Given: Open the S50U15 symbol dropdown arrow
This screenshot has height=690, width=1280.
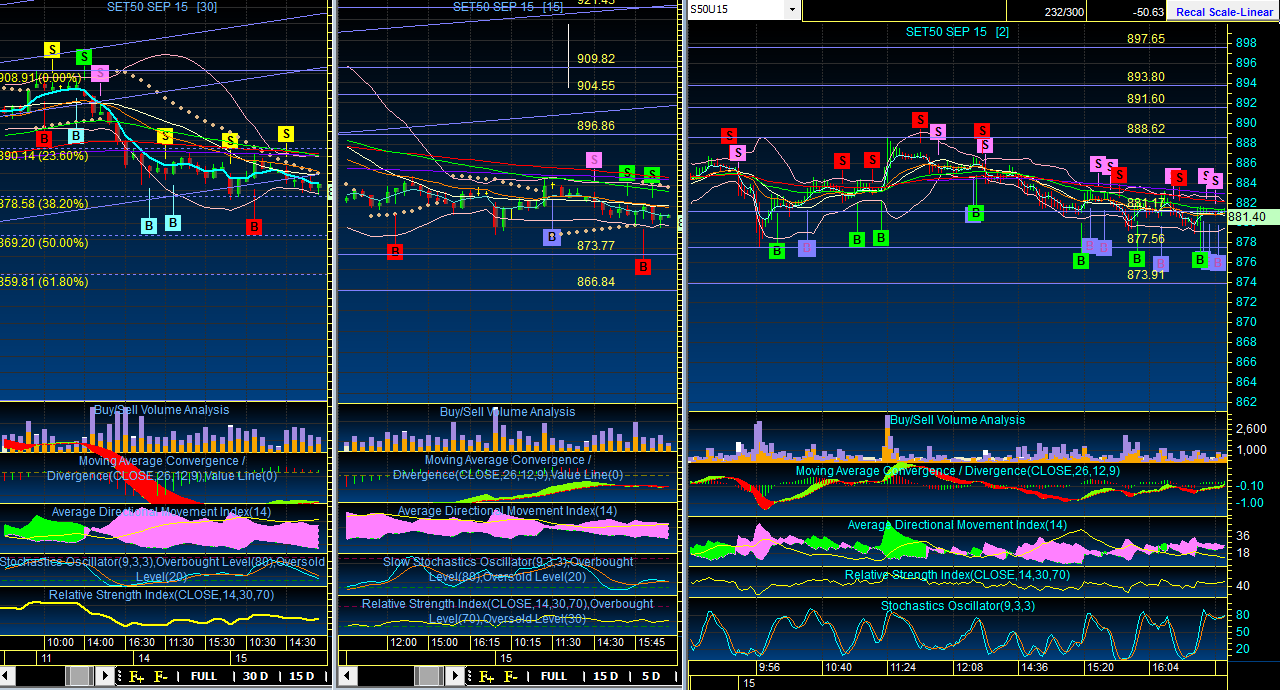Looking at the screenshot, I should [x=792, y=10].
